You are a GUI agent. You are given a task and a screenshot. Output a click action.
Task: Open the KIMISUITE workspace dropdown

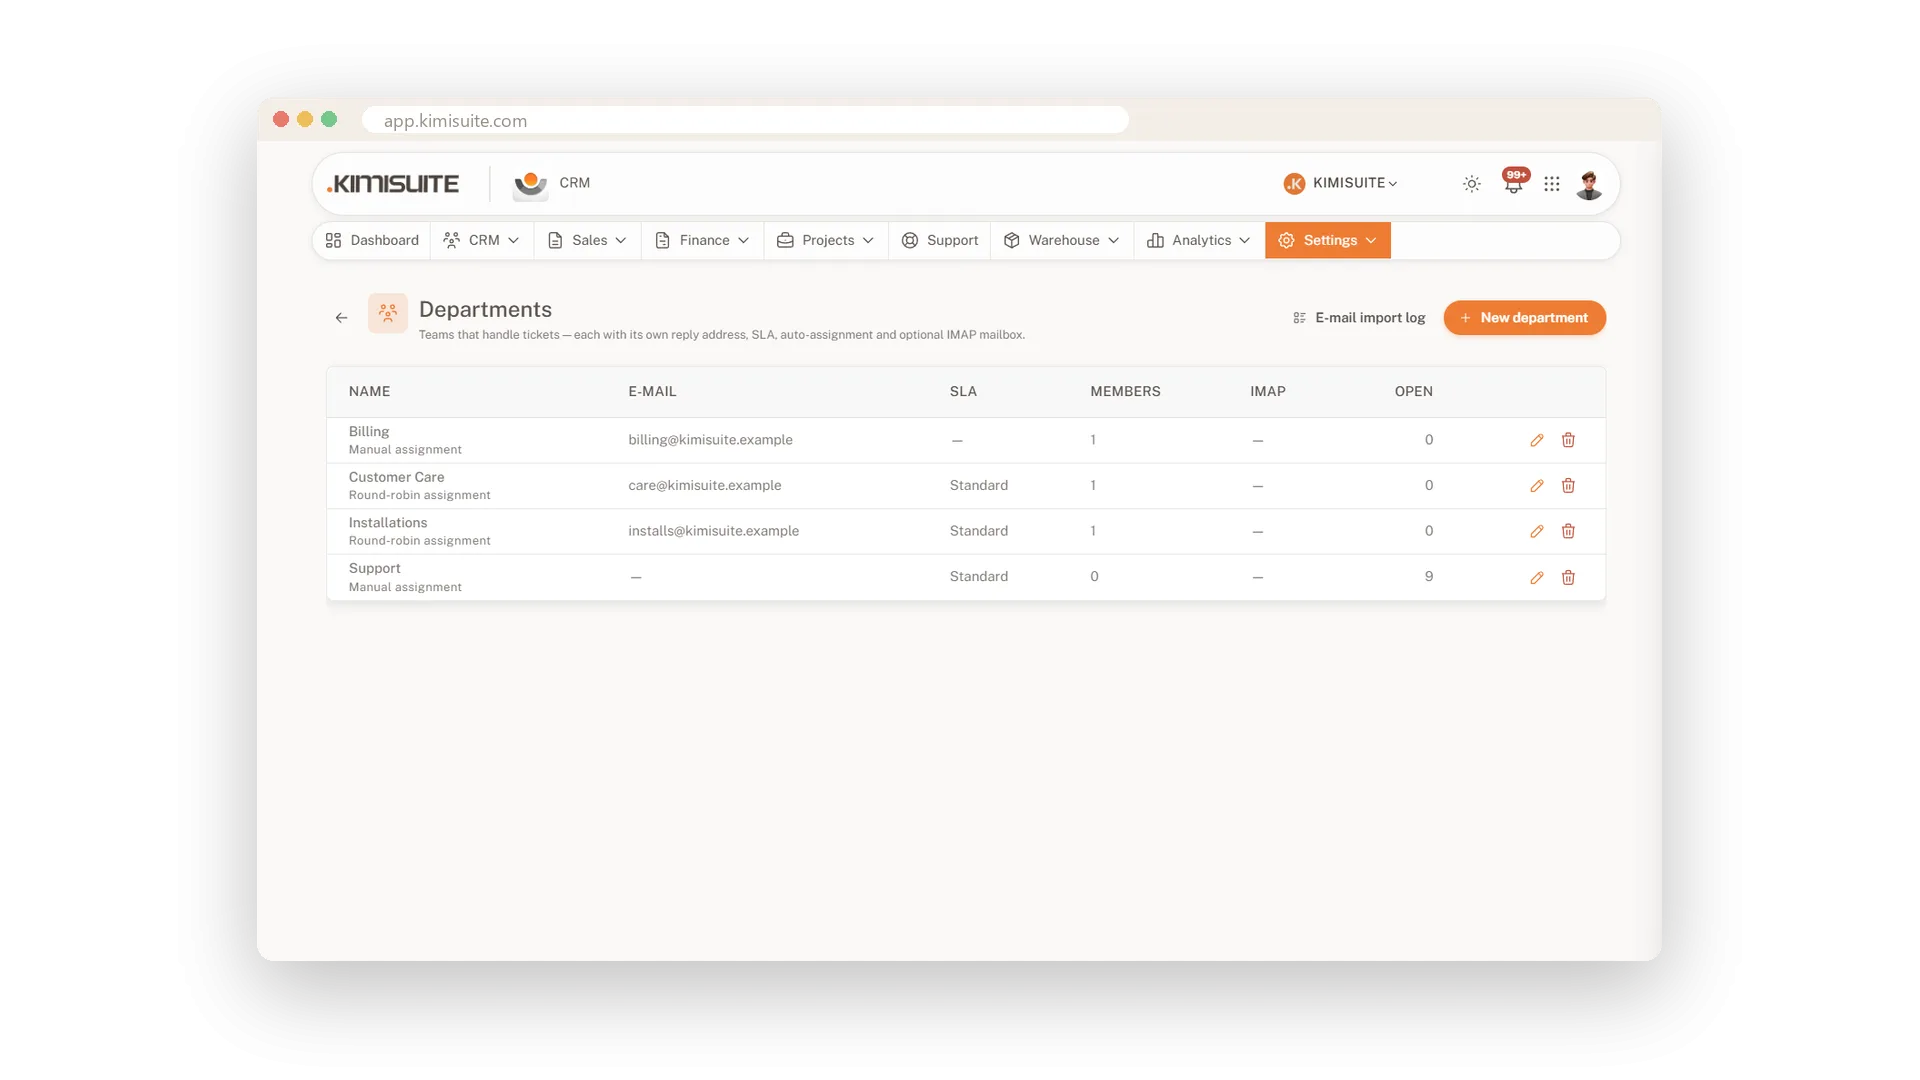point(1340,183)
